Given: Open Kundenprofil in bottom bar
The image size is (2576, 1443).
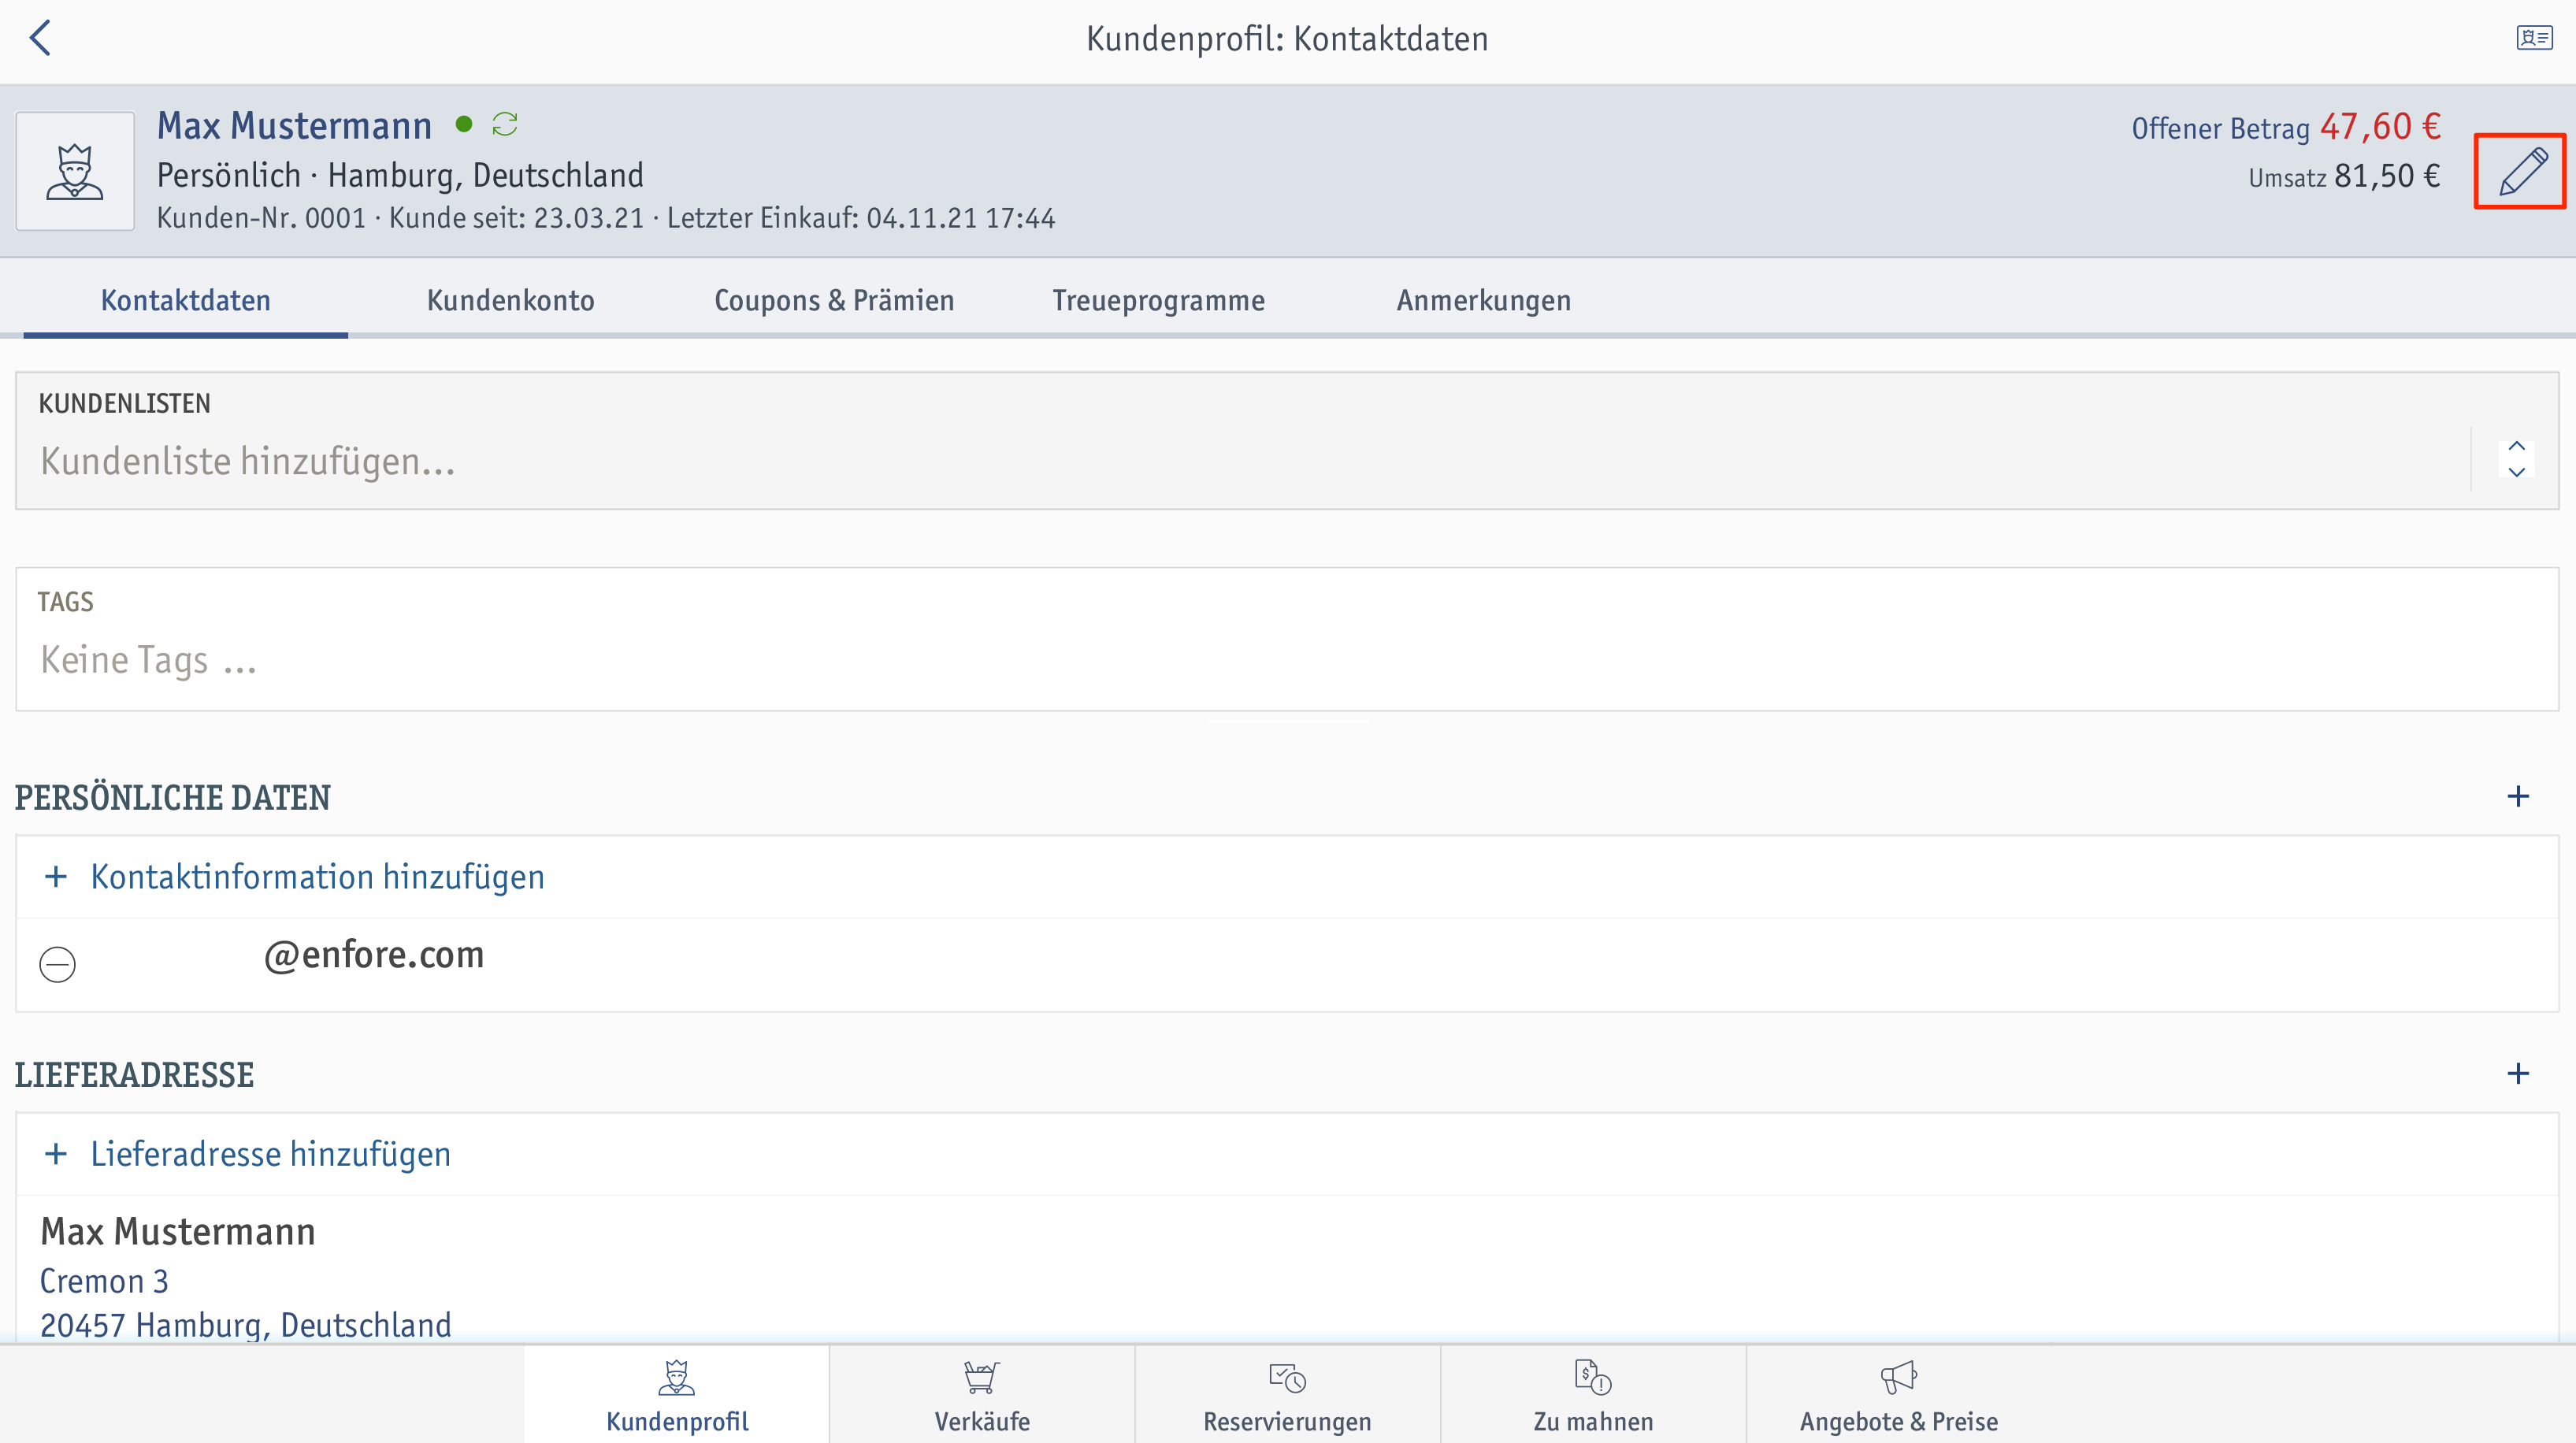Looking at the screenshot, I should (x=677, y=1395).
